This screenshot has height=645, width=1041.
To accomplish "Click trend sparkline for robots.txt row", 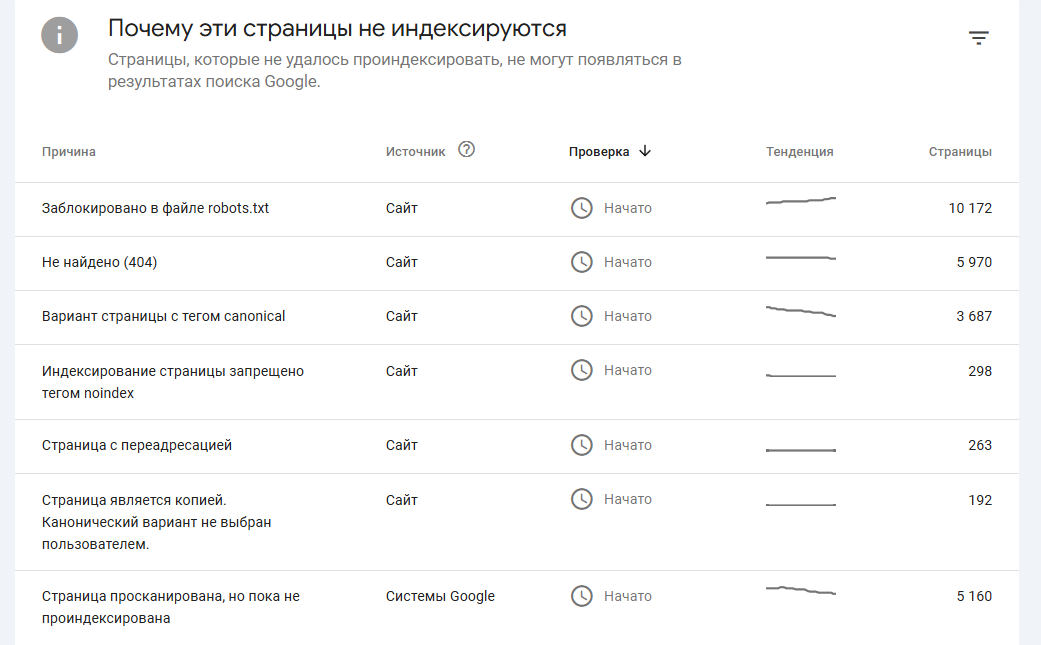I will click(x=800, y=201).
